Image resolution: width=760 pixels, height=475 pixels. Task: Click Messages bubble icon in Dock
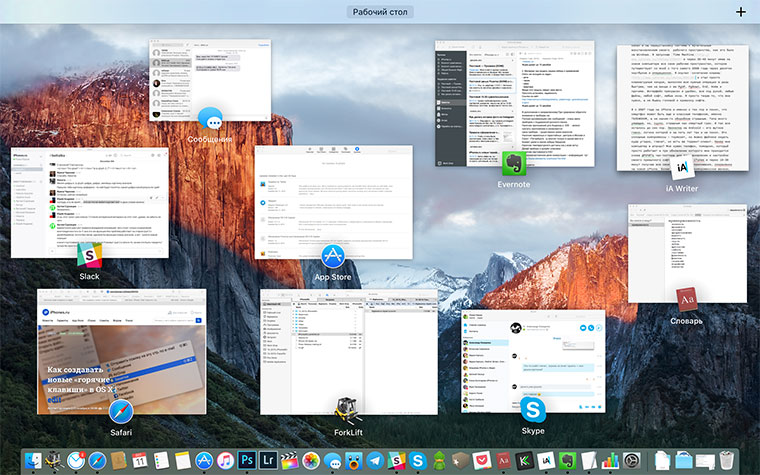pyautogui.click(x=332, y=461)
